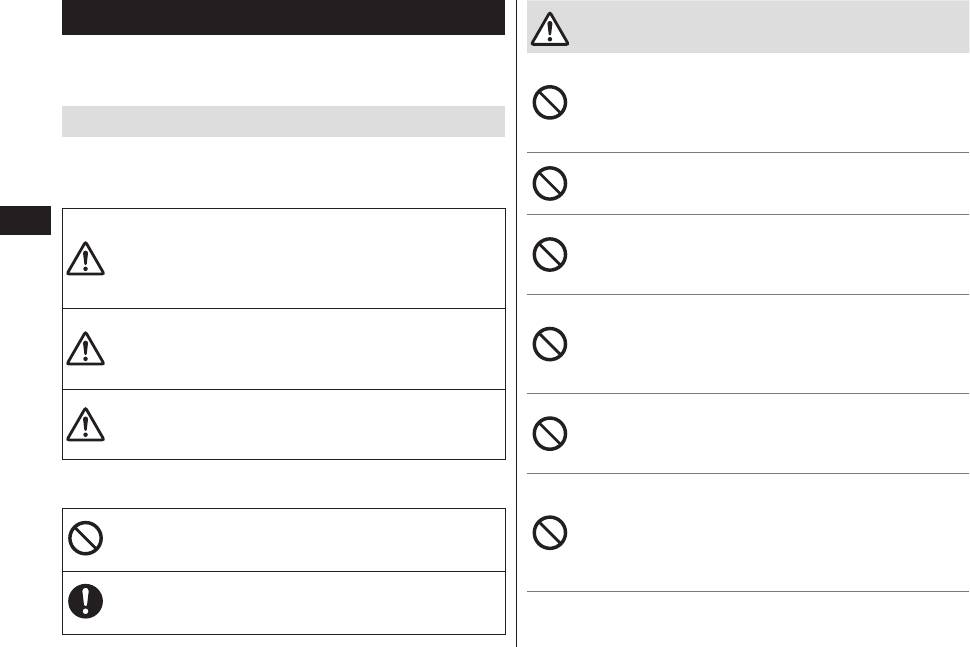Click the gray section bar in left column
970x647 pixels.
pyautogui.click(x=283, y=121)
